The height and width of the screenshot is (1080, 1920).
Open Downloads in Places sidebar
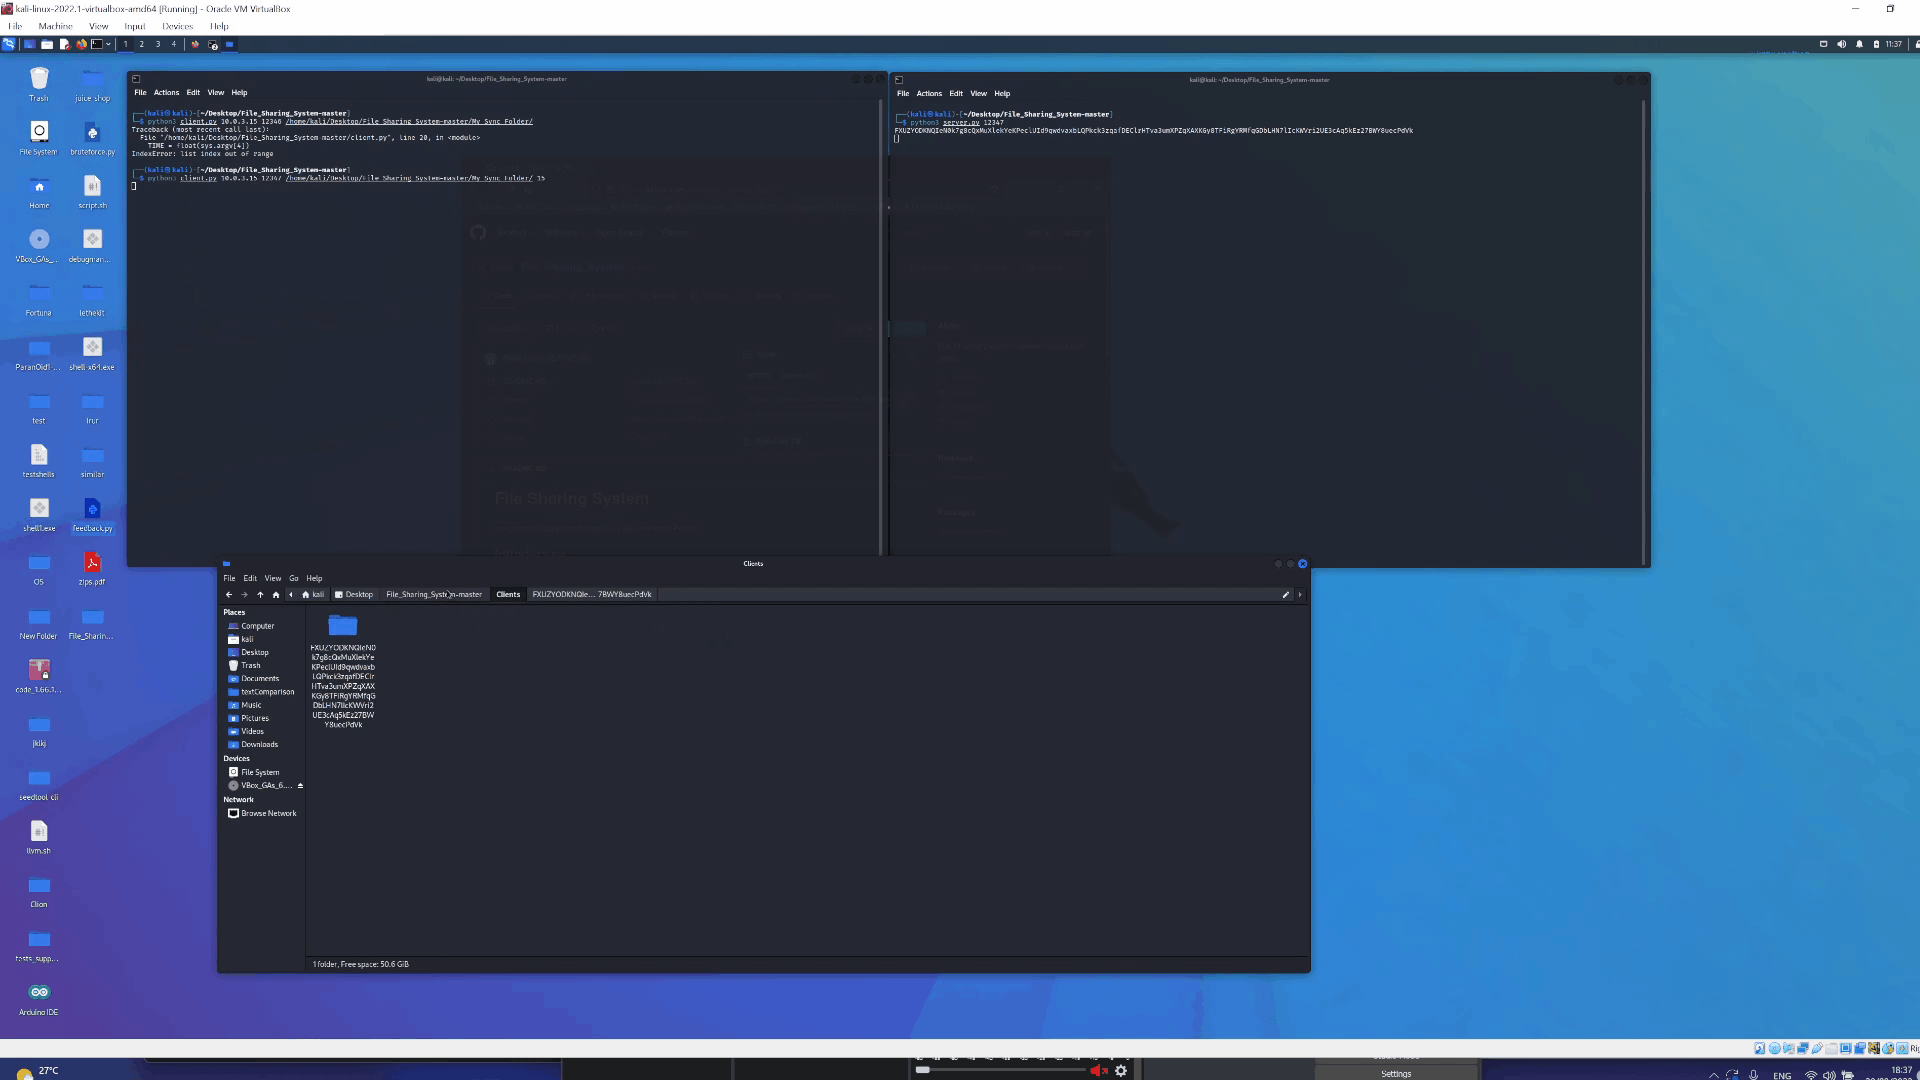[x=259, y=744]
